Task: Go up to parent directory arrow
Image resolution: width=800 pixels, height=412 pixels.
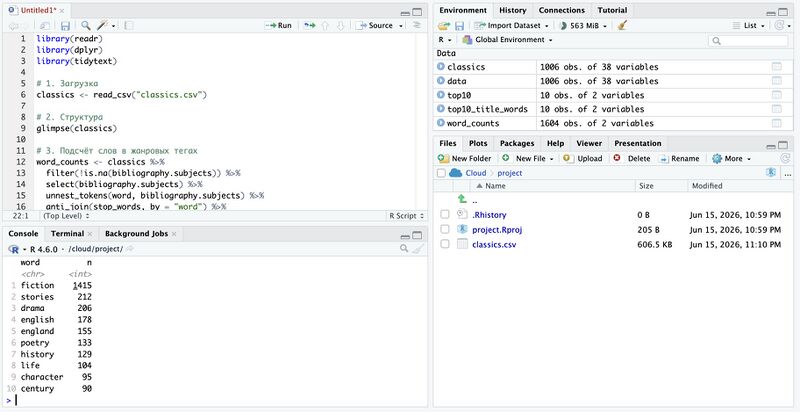Action: (x=462, y=199)
